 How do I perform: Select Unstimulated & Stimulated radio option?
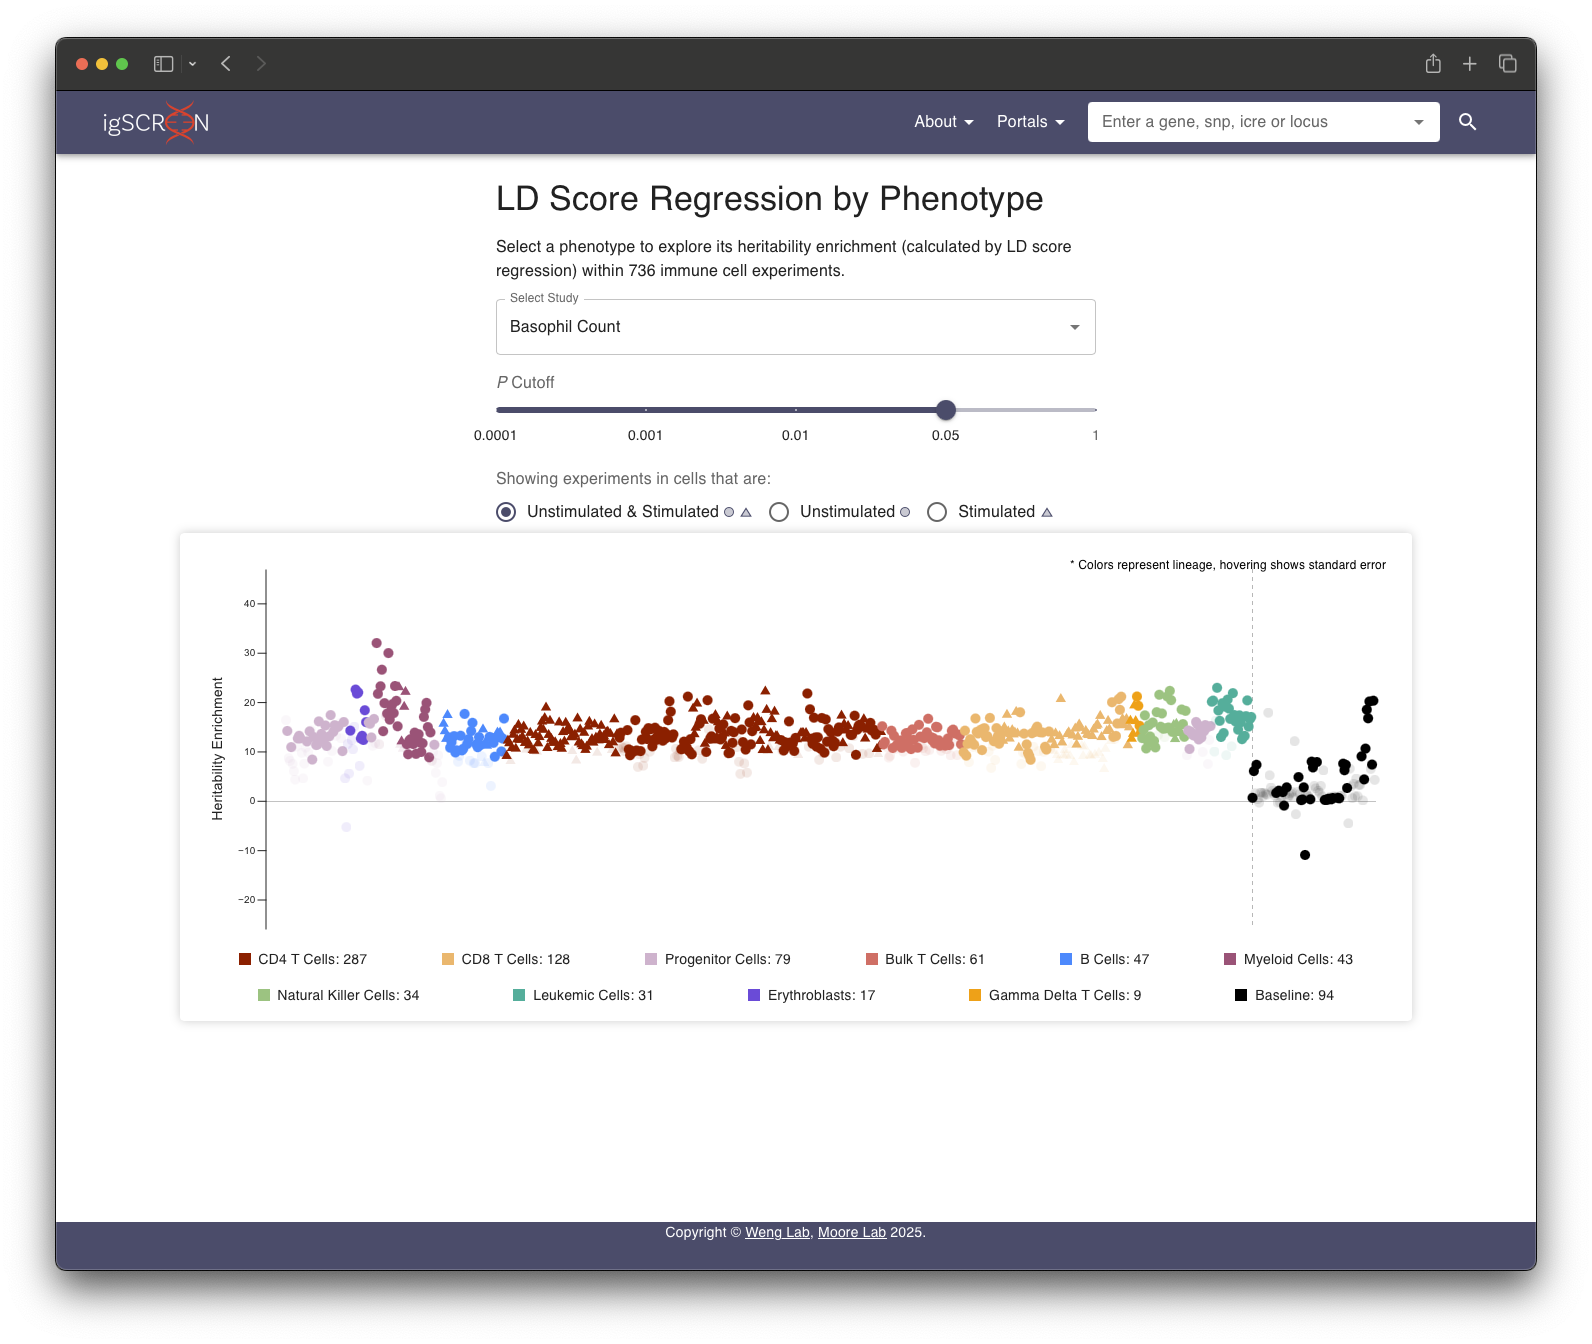507,512
